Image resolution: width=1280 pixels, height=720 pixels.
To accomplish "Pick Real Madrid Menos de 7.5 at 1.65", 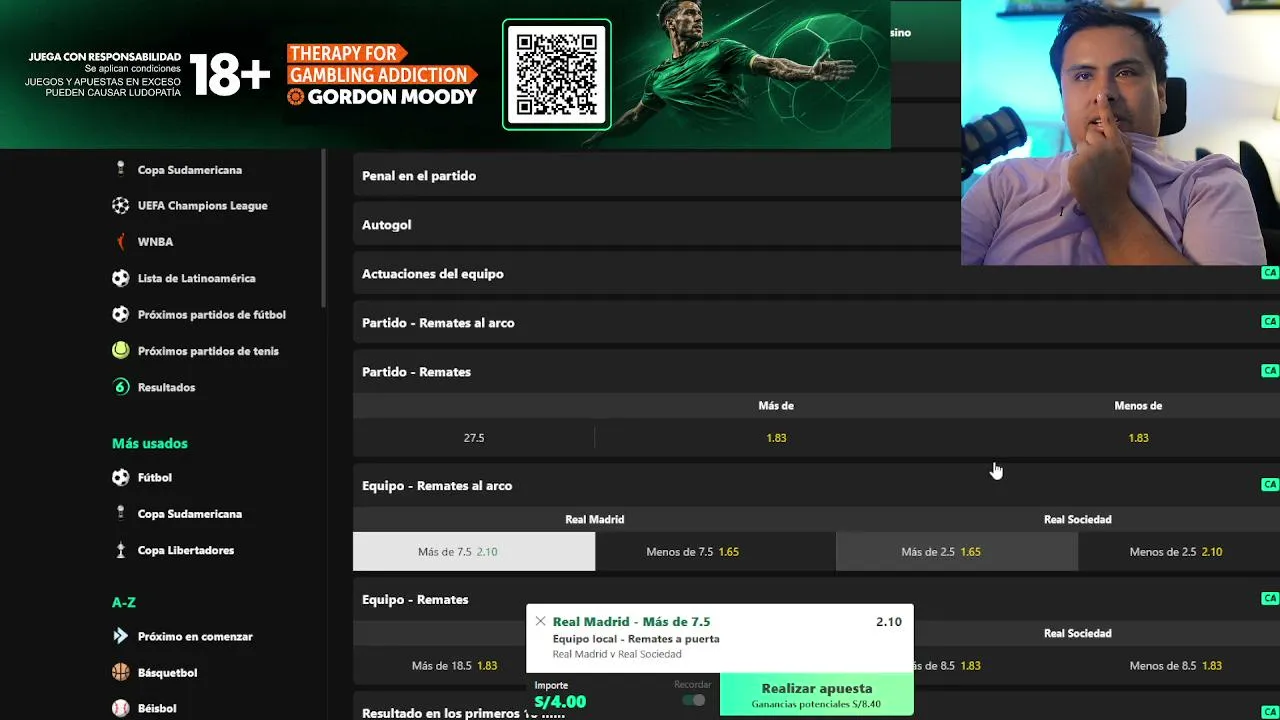I will (716, 552).
